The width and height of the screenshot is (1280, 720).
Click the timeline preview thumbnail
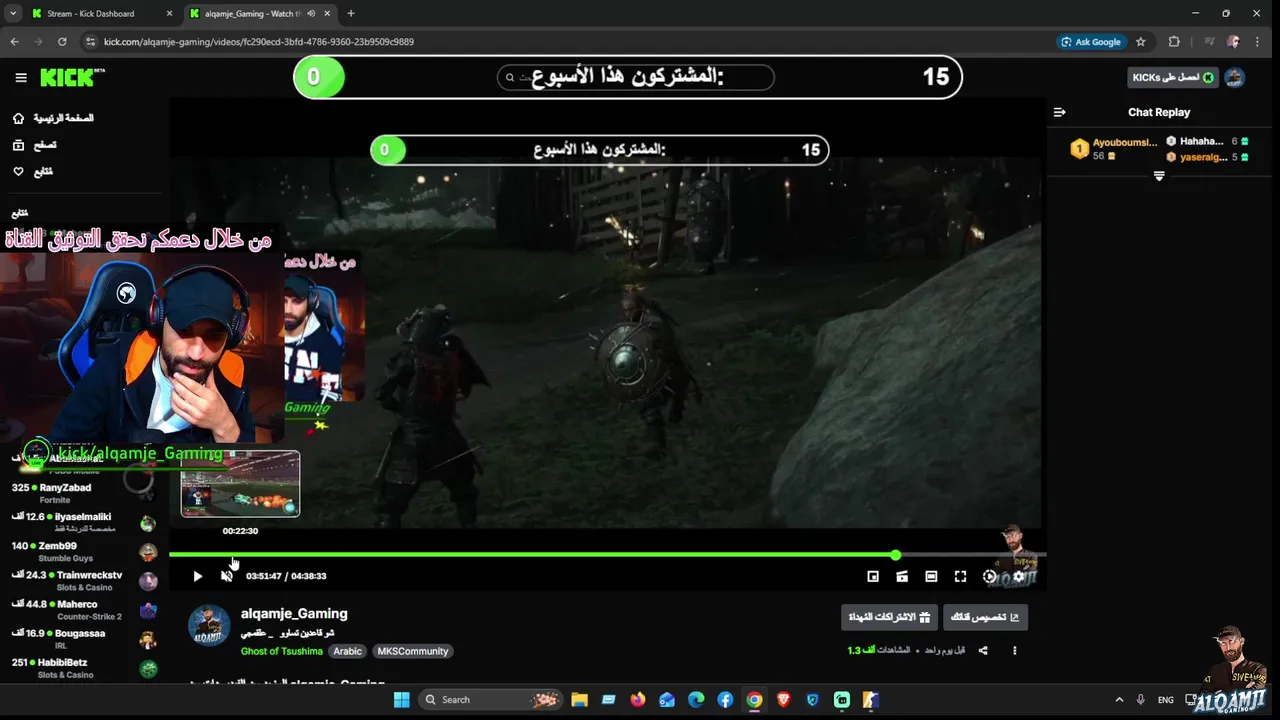(240, 484)
